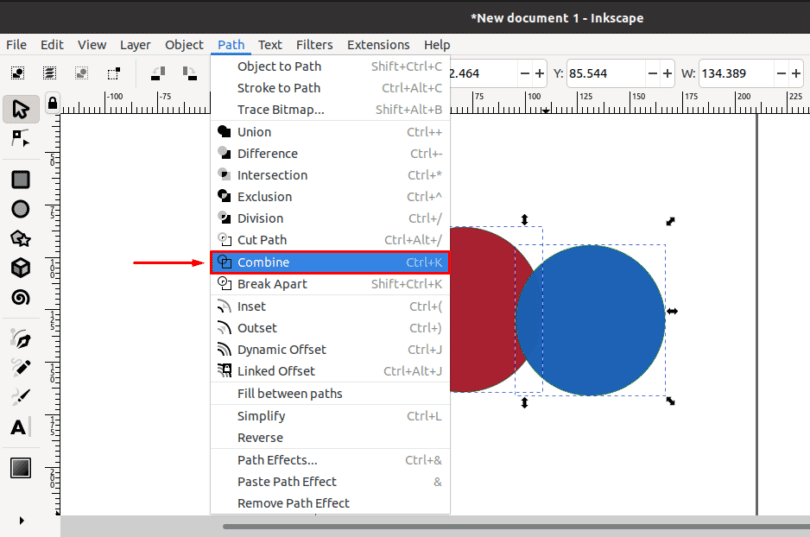Open the Edit menu

pos(52,45)
